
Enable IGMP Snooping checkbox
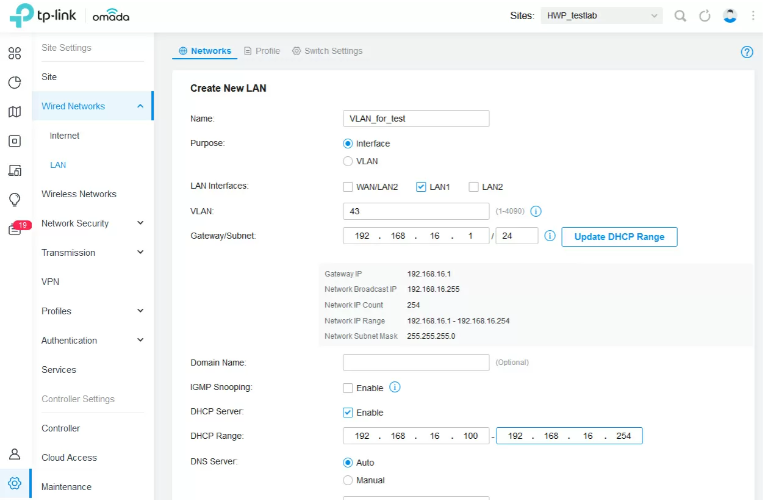(348, 388)
